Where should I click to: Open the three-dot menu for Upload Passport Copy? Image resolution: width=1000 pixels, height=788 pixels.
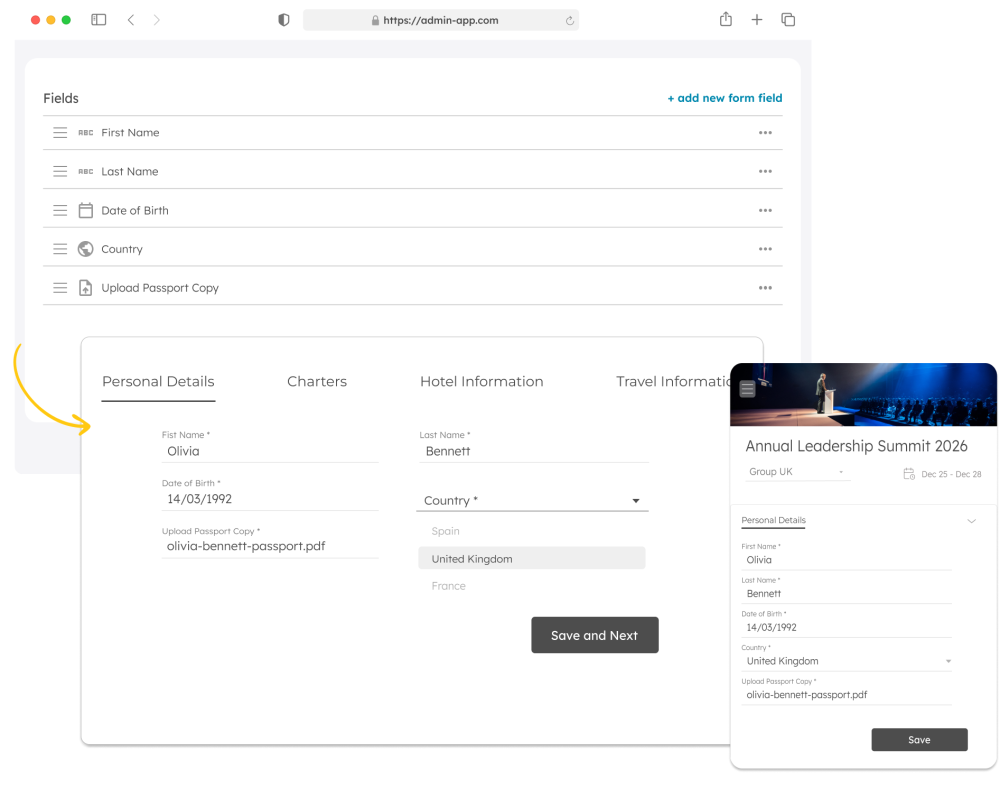pos(765,288)
